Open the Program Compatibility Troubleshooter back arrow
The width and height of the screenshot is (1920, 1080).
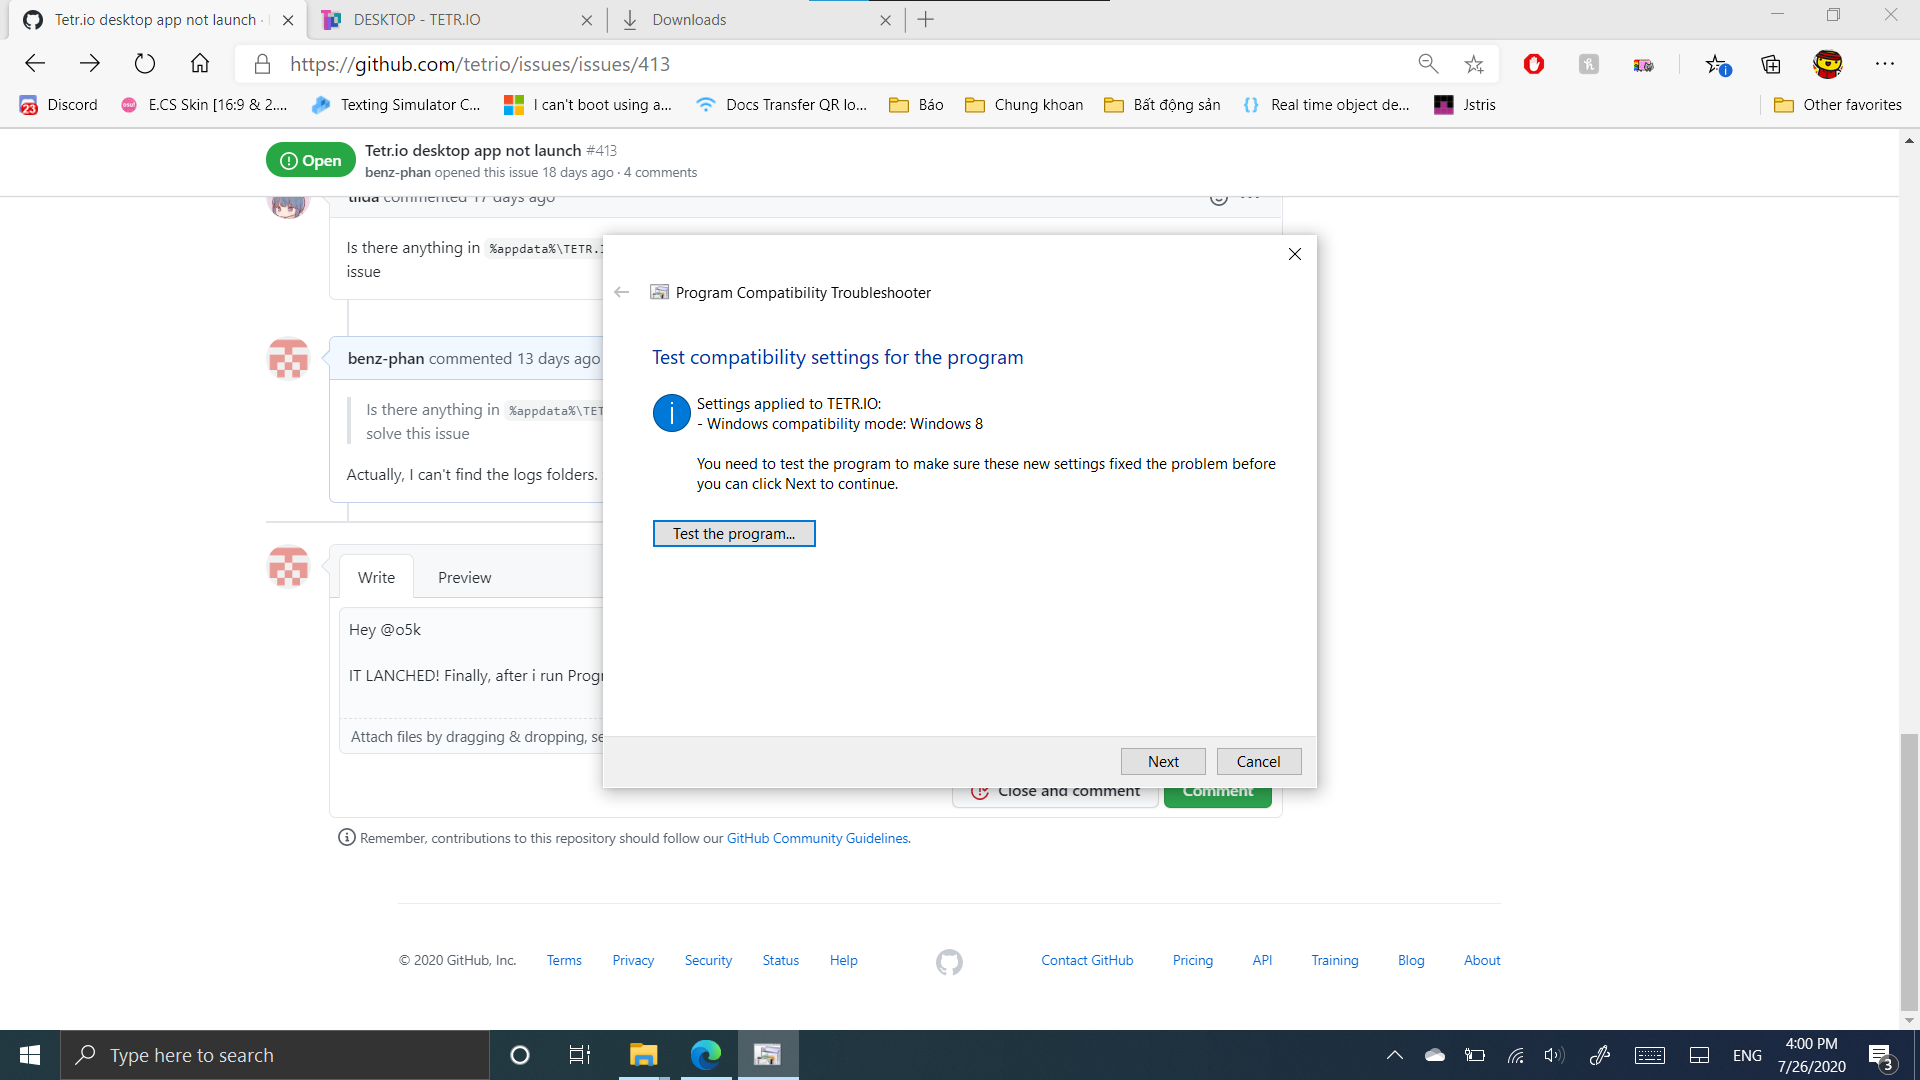[x=621, y=292]
